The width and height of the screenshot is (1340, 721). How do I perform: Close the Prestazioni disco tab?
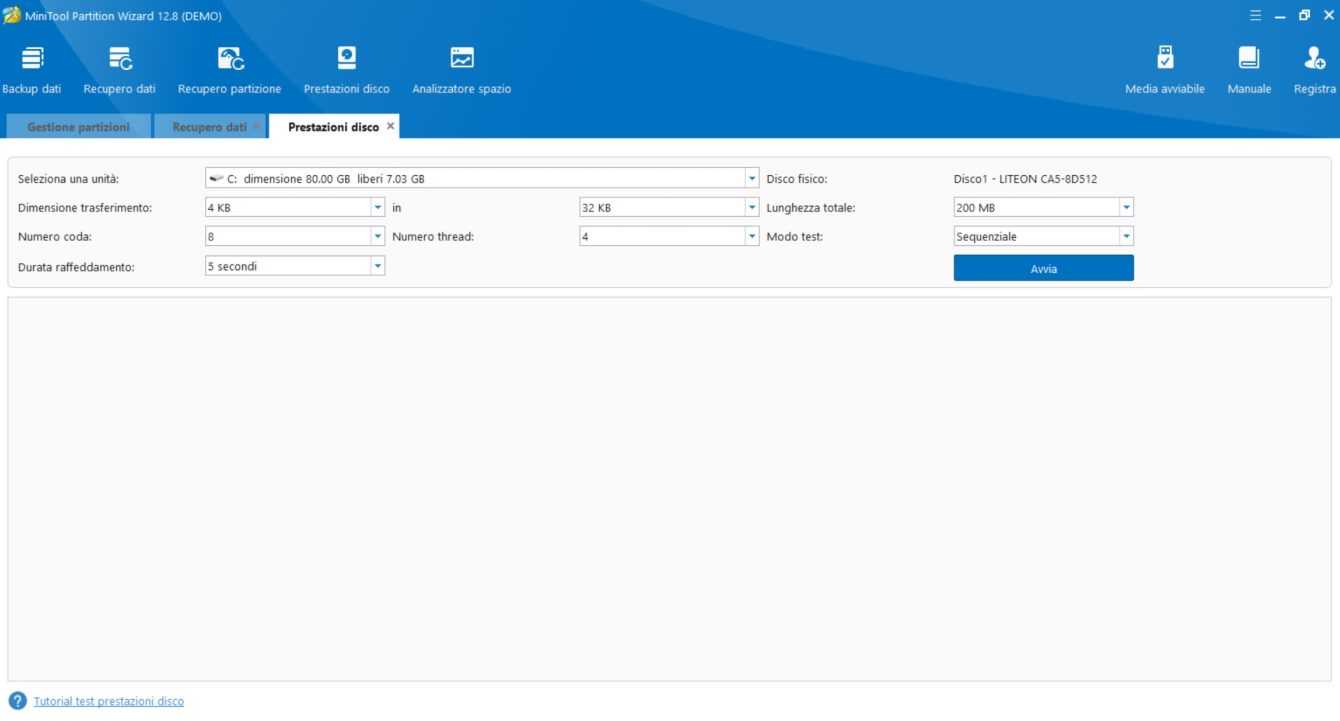pyautogui.click(x=391, y=126)
